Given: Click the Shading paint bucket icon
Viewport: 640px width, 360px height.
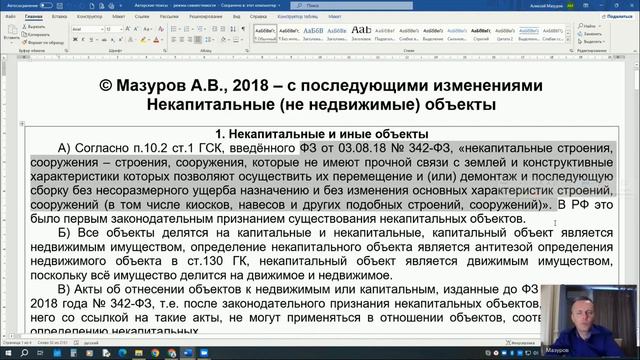Looking at the screenshot, I should [223, 40].
